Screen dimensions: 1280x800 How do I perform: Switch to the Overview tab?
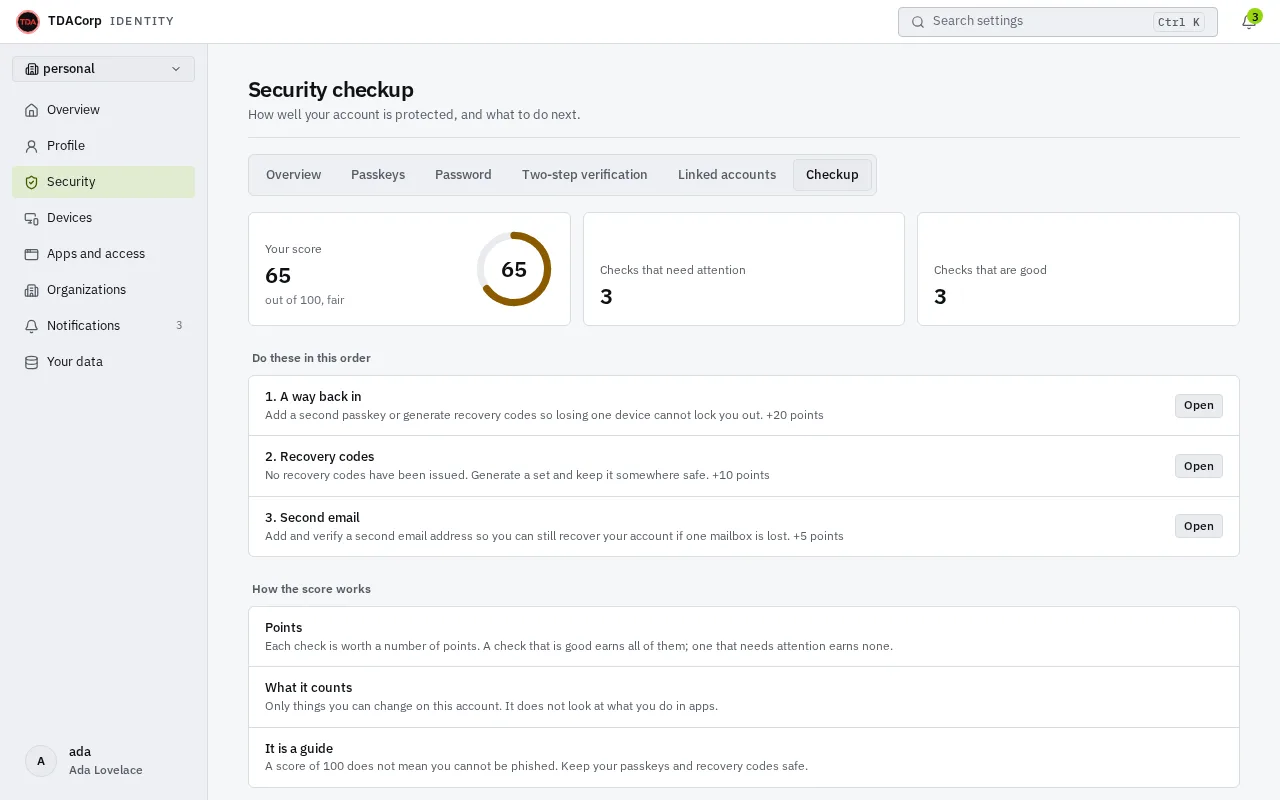(x=293, y=175)
